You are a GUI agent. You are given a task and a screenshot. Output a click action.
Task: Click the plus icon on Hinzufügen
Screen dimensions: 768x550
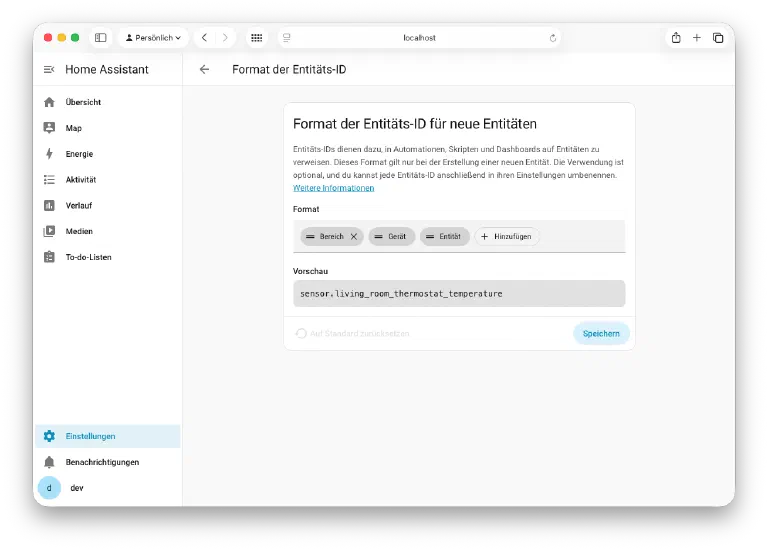click(x=484, y=237)
